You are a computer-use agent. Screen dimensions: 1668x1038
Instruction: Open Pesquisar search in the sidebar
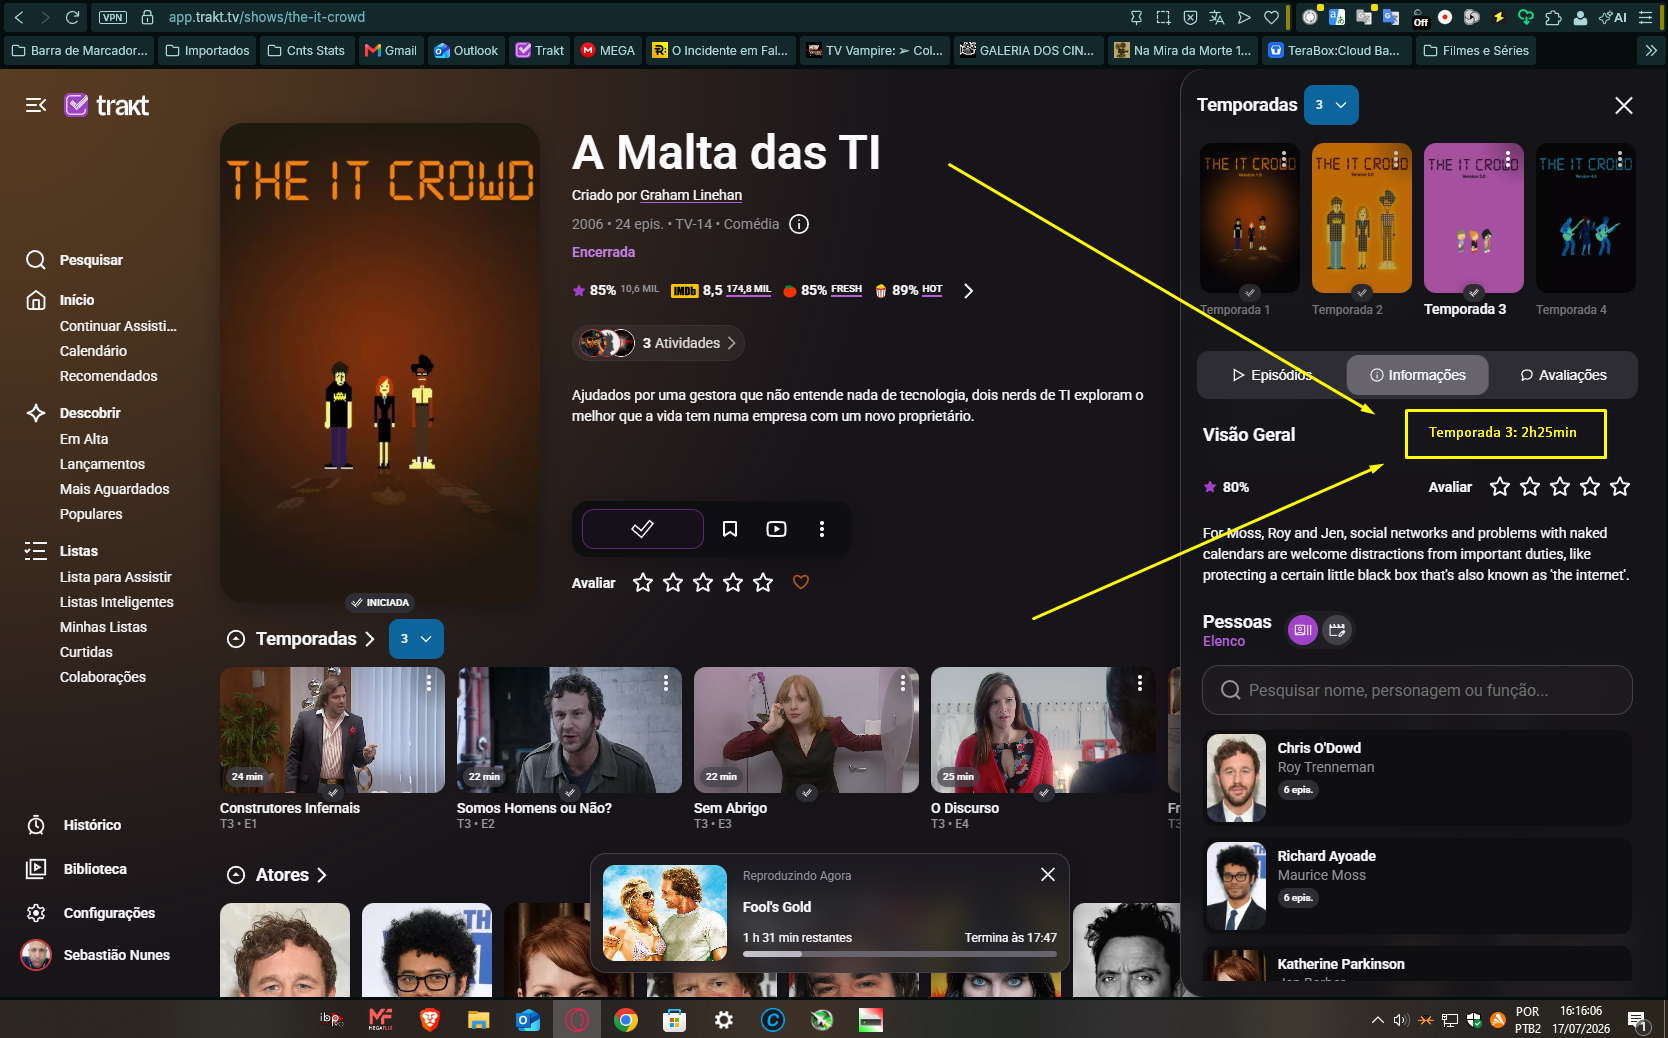click(x=75, y=260)
